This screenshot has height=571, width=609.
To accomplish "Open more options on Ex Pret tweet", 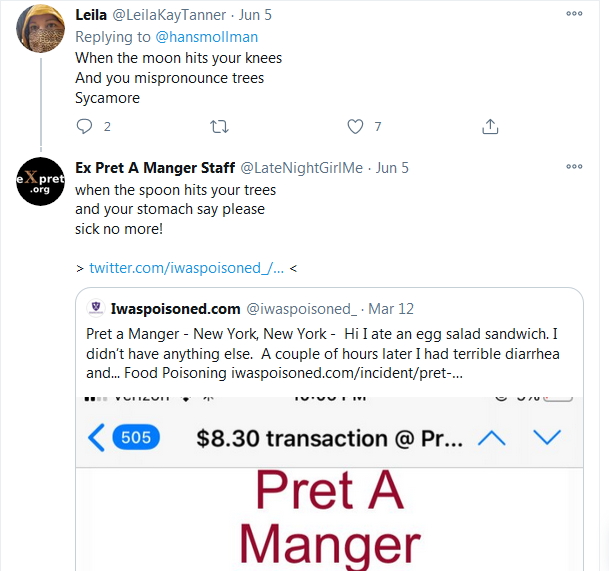I will point(574,167).
